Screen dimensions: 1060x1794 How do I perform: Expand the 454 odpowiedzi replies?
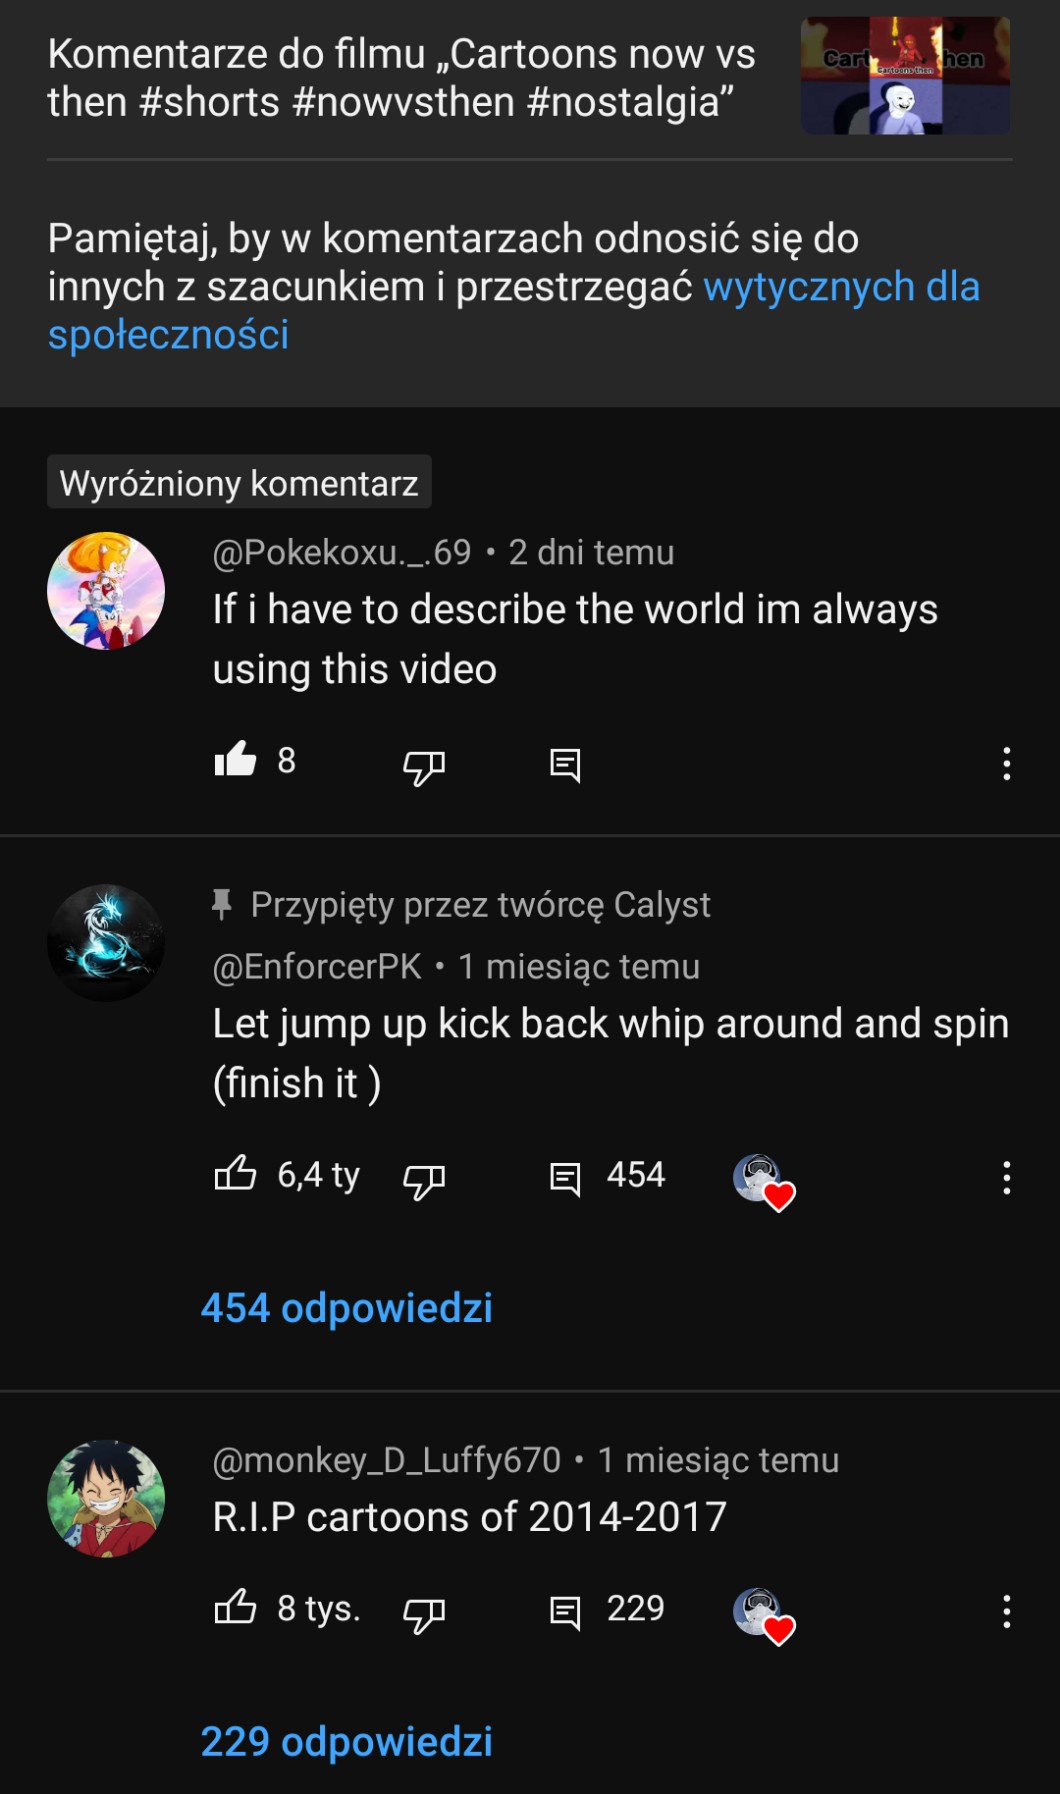347,1308
